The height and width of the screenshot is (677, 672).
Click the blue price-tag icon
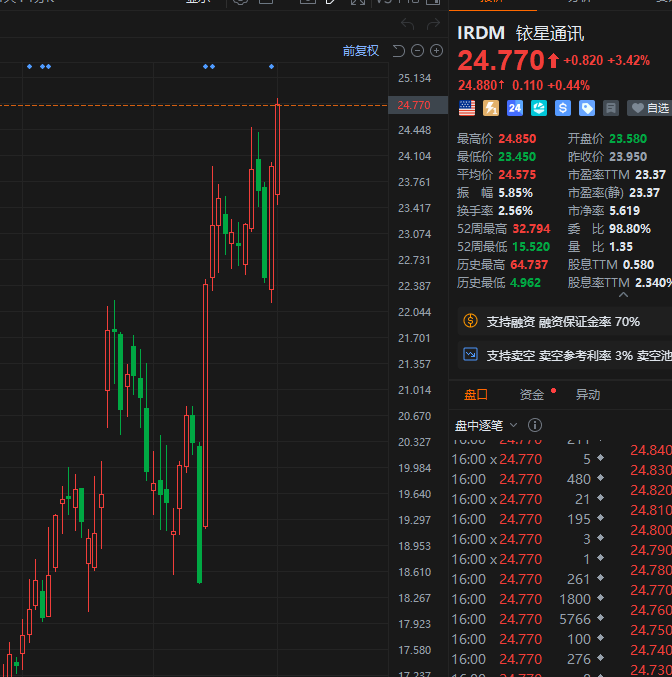(x=586, y=108)
